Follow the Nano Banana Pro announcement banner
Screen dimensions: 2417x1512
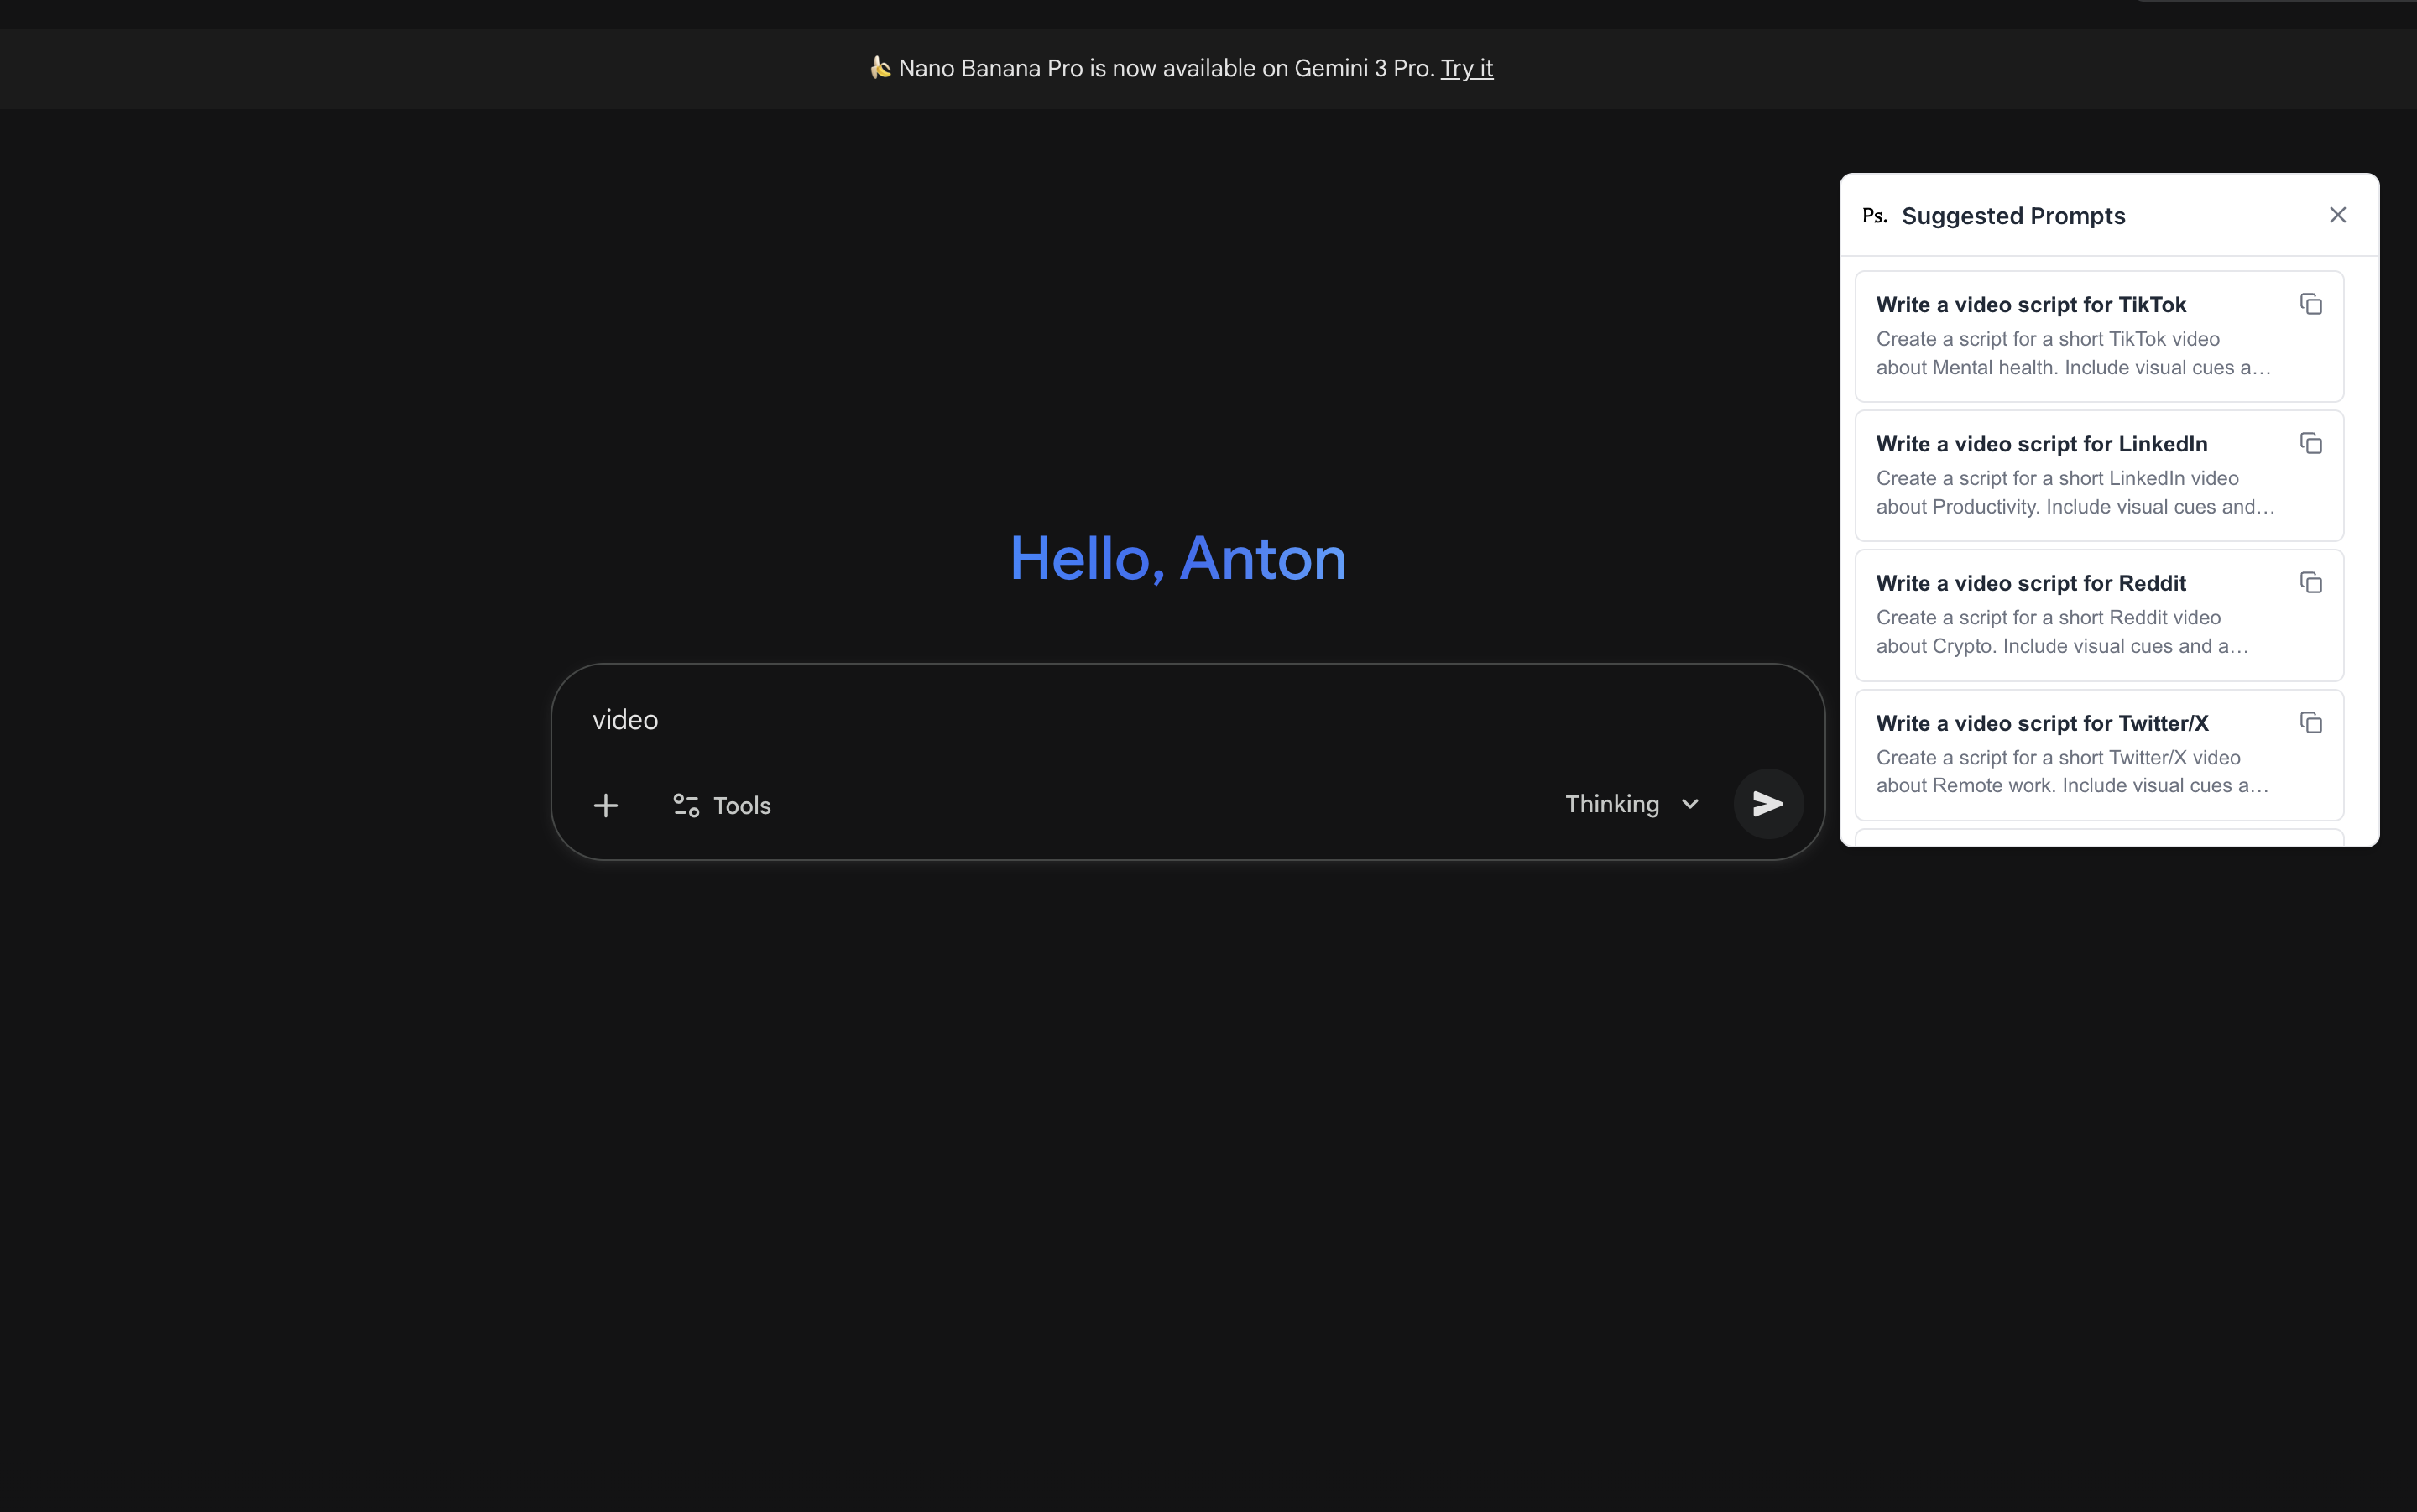[1178, 68]
